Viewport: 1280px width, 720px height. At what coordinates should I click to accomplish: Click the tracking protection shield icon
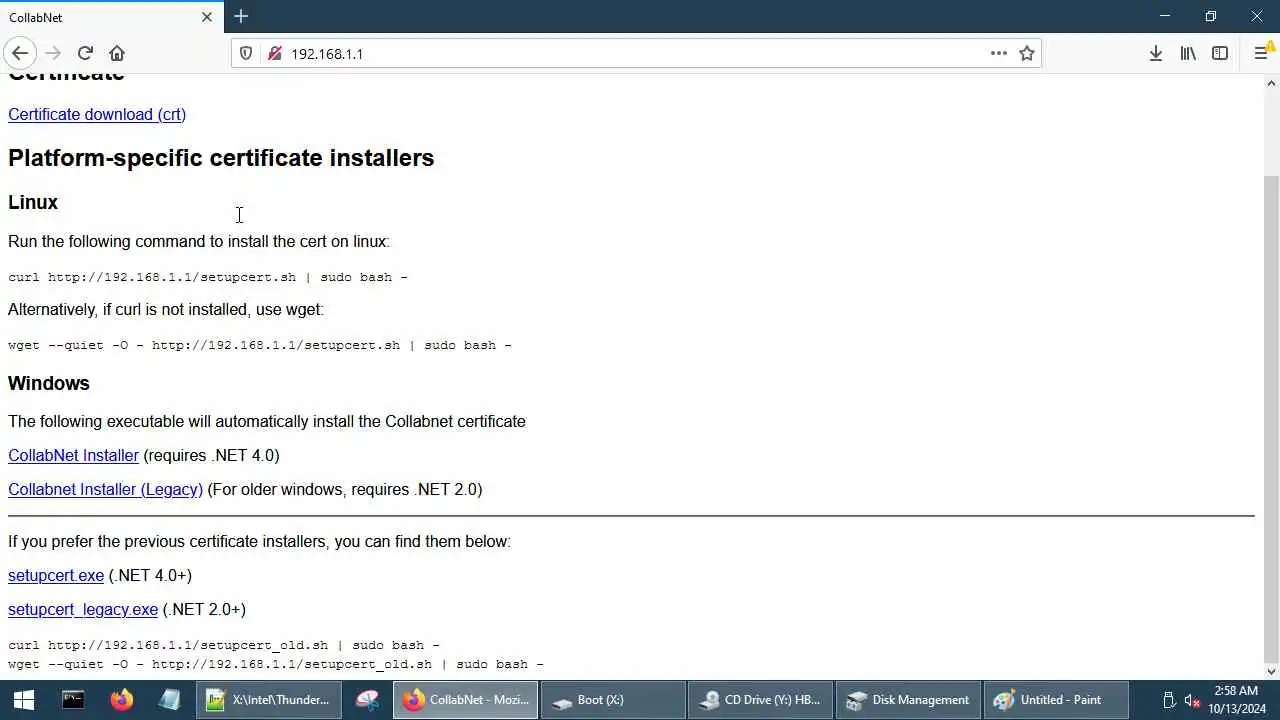(x=246, y=53)
